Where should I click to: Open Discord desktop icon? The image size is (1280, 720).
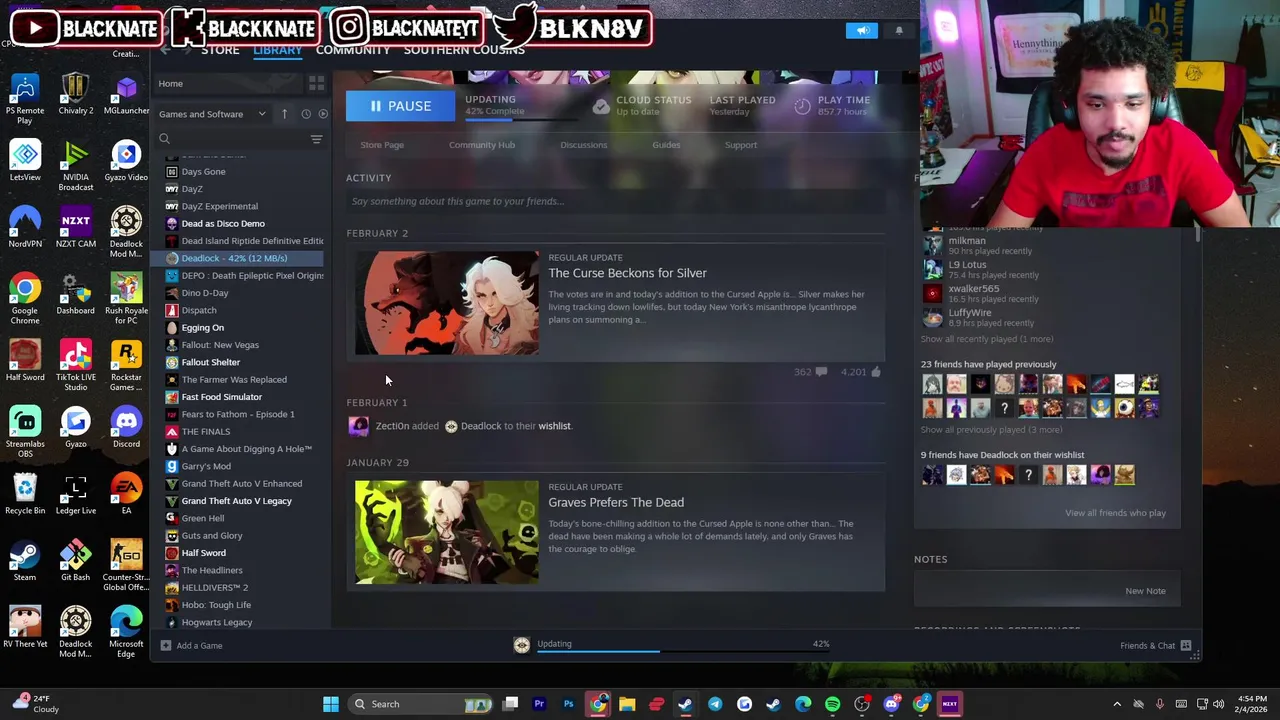126,427
